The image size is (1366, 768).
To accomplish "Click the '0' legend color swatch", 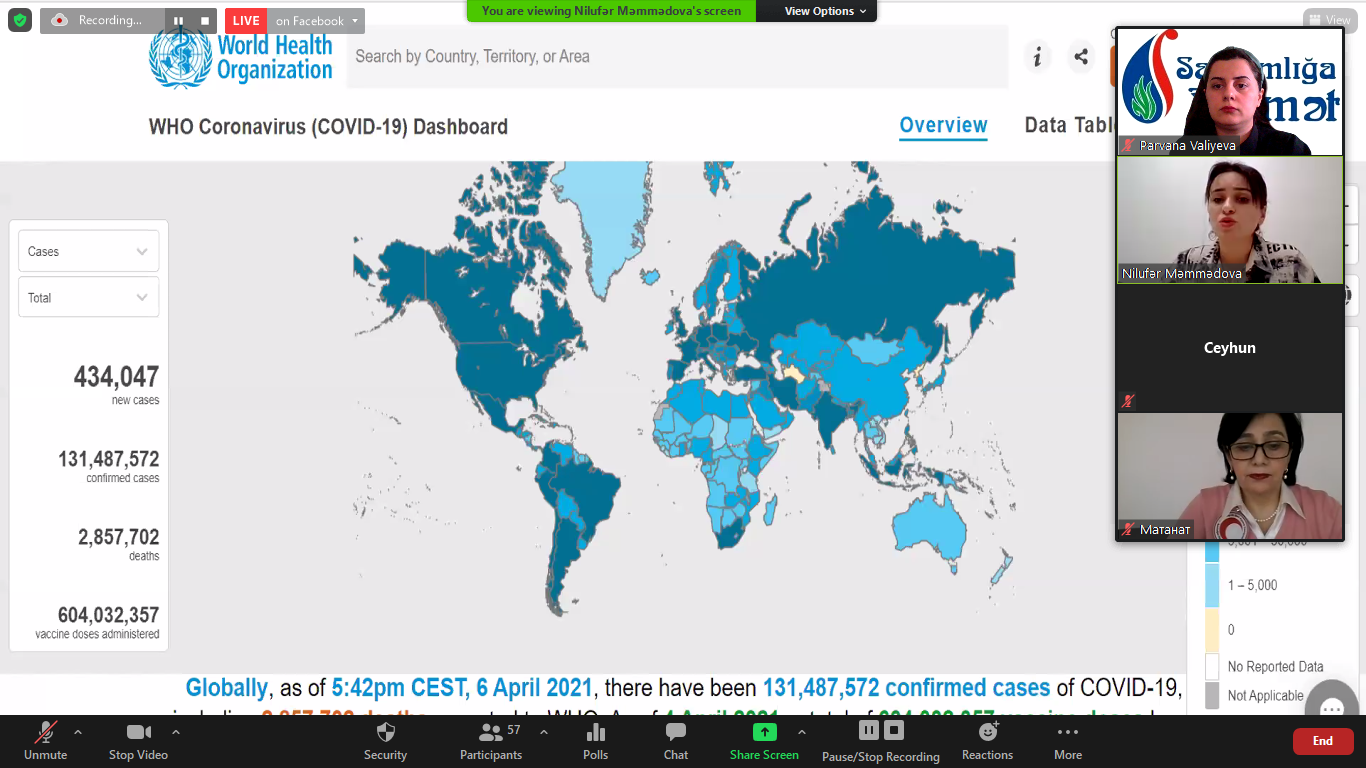I will pyautogui.click(x=1212, y=630).
